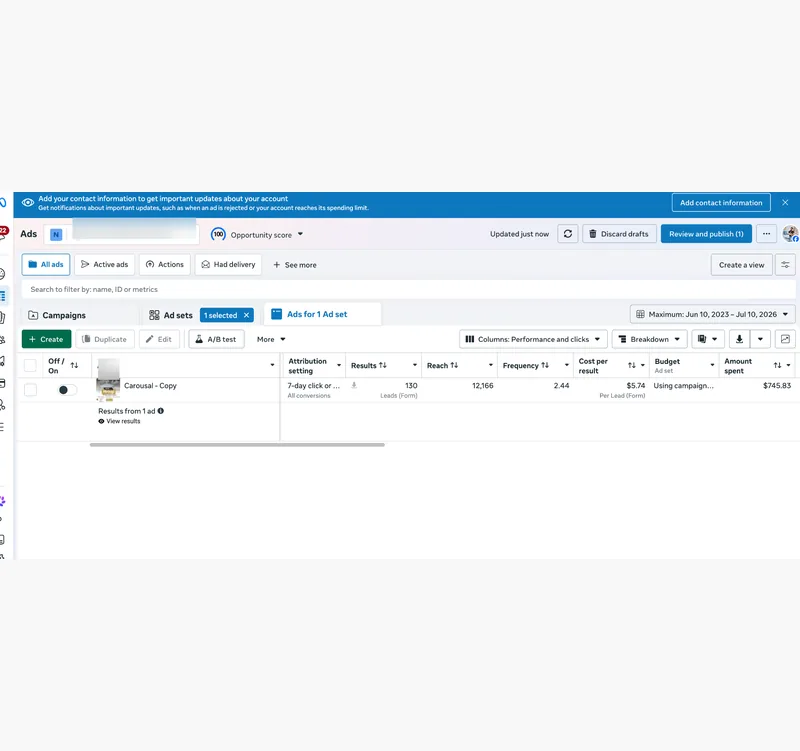Sort by Amount spent arrows

pos(777,365)
